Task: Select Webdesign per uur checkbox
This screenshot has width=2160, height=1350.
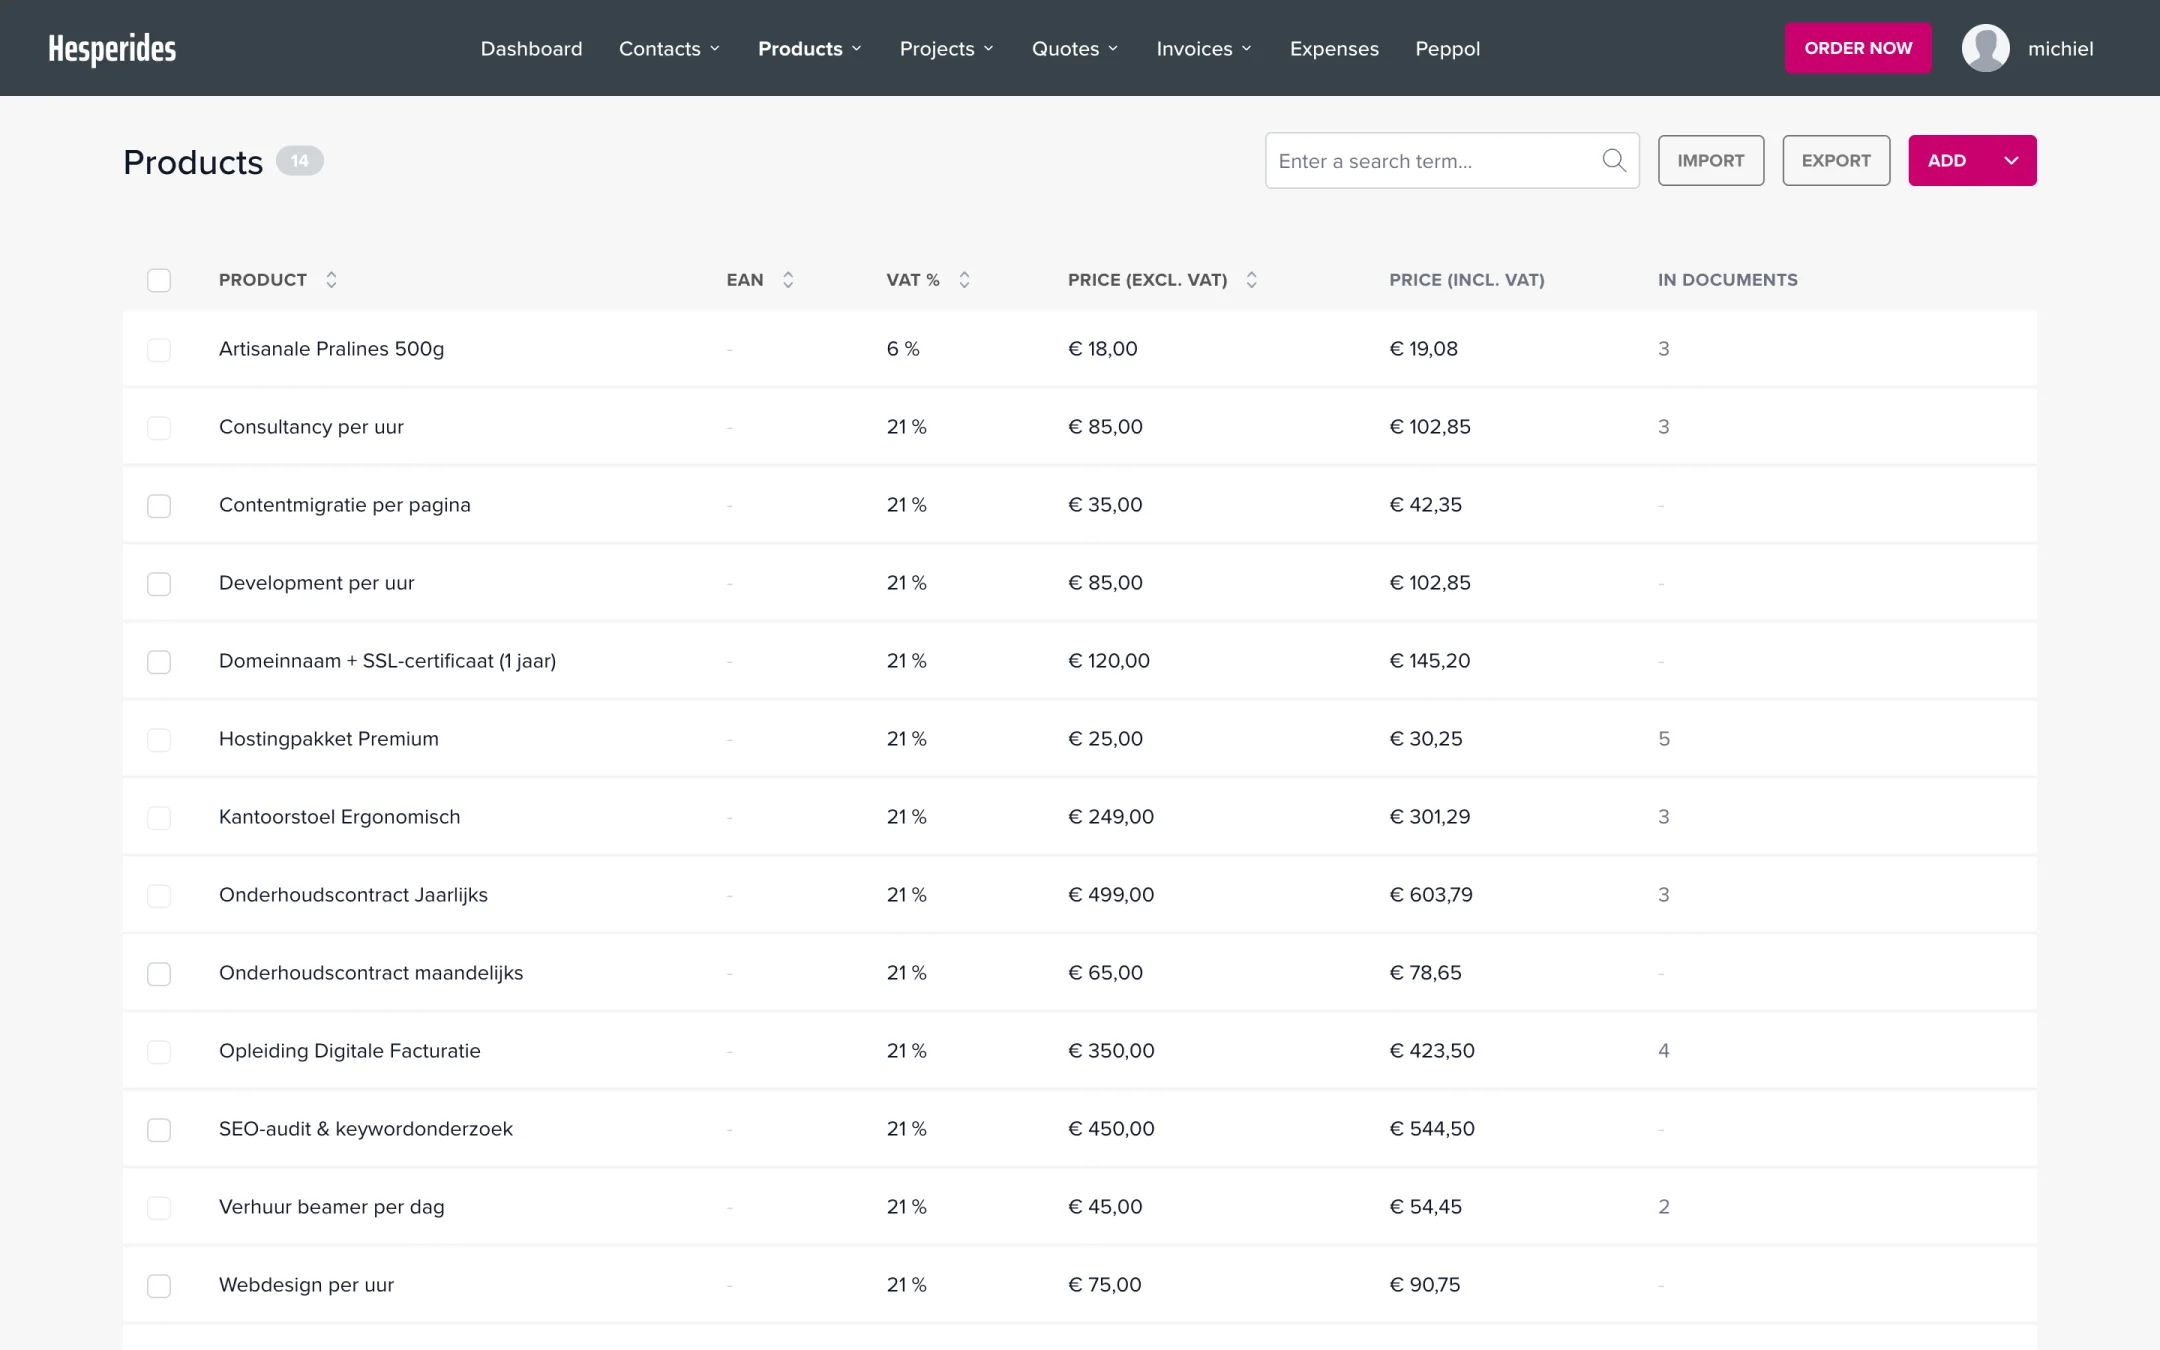Action: (x=159, y=1285)
